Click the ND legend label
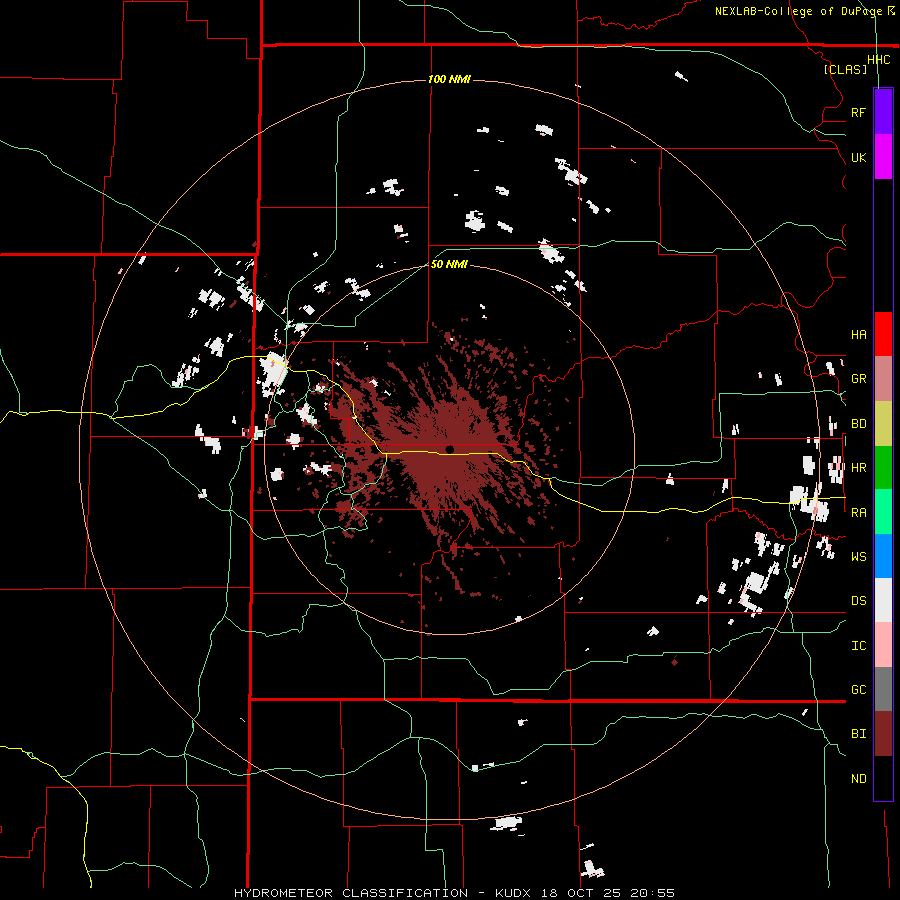The width and height of the screenshot is (900, 900). click(x=858, y=779)
